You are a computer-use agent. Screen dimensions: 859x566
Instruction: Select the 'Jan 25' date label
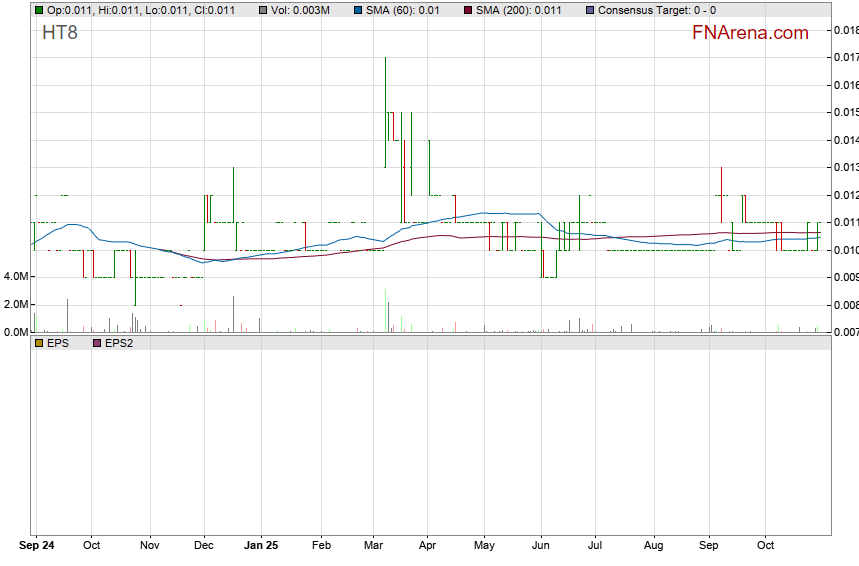[261, 547]
